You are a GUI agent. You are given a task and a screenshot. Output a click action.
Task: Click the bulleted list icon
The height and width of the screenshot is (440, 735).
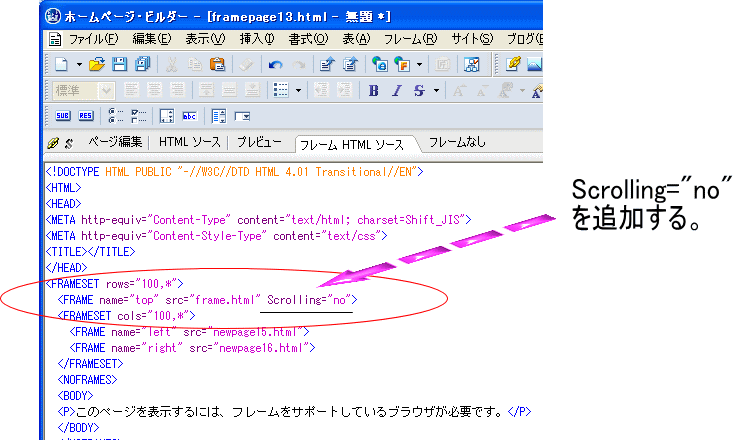click(281, 90)
